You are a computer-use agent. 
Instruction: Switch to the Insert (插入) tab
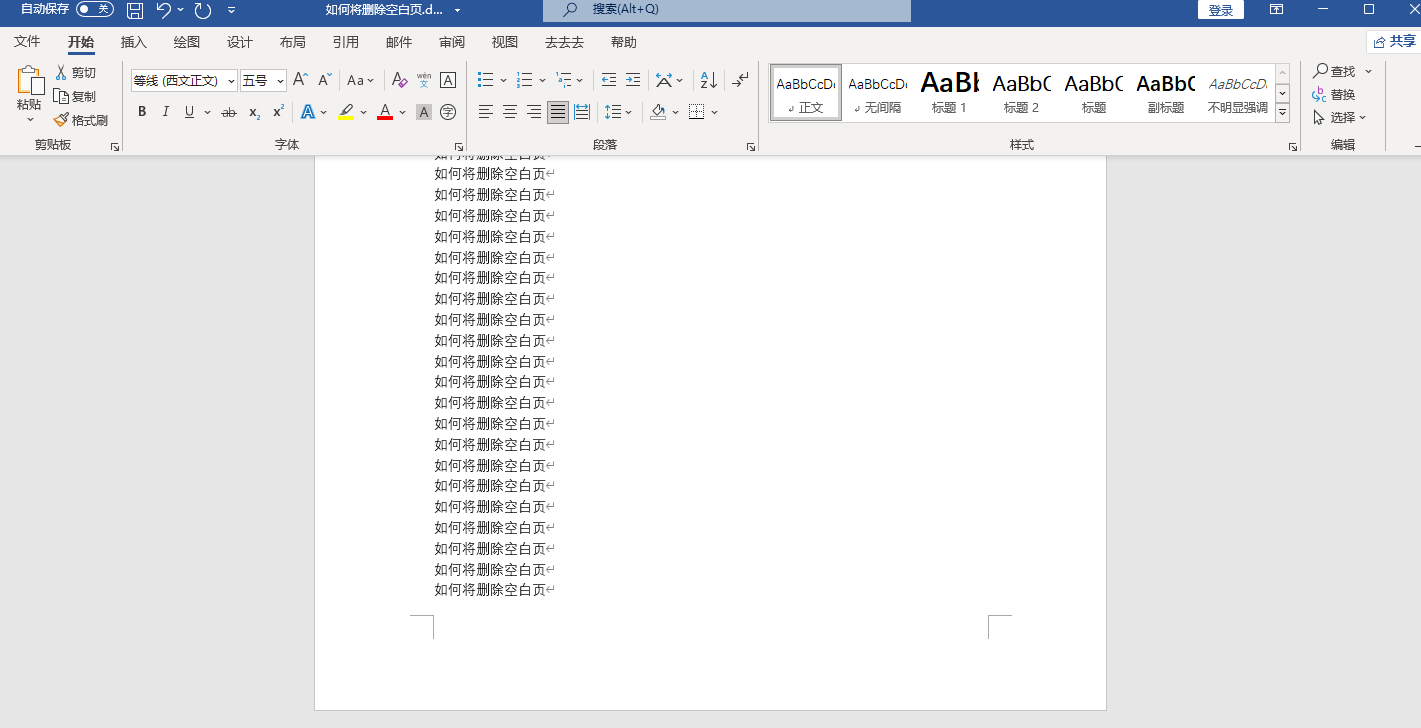point(134,42)
